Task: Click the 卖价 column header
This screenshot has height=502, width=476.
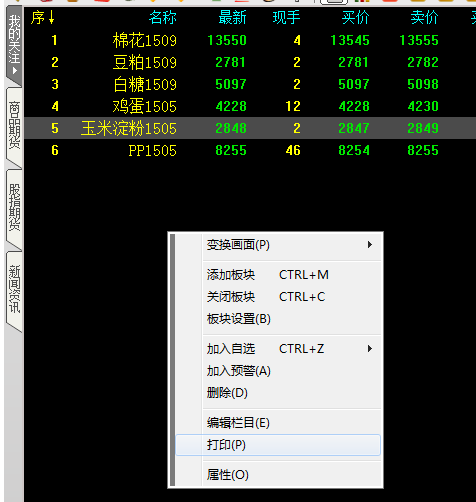Action: [424, 17]
